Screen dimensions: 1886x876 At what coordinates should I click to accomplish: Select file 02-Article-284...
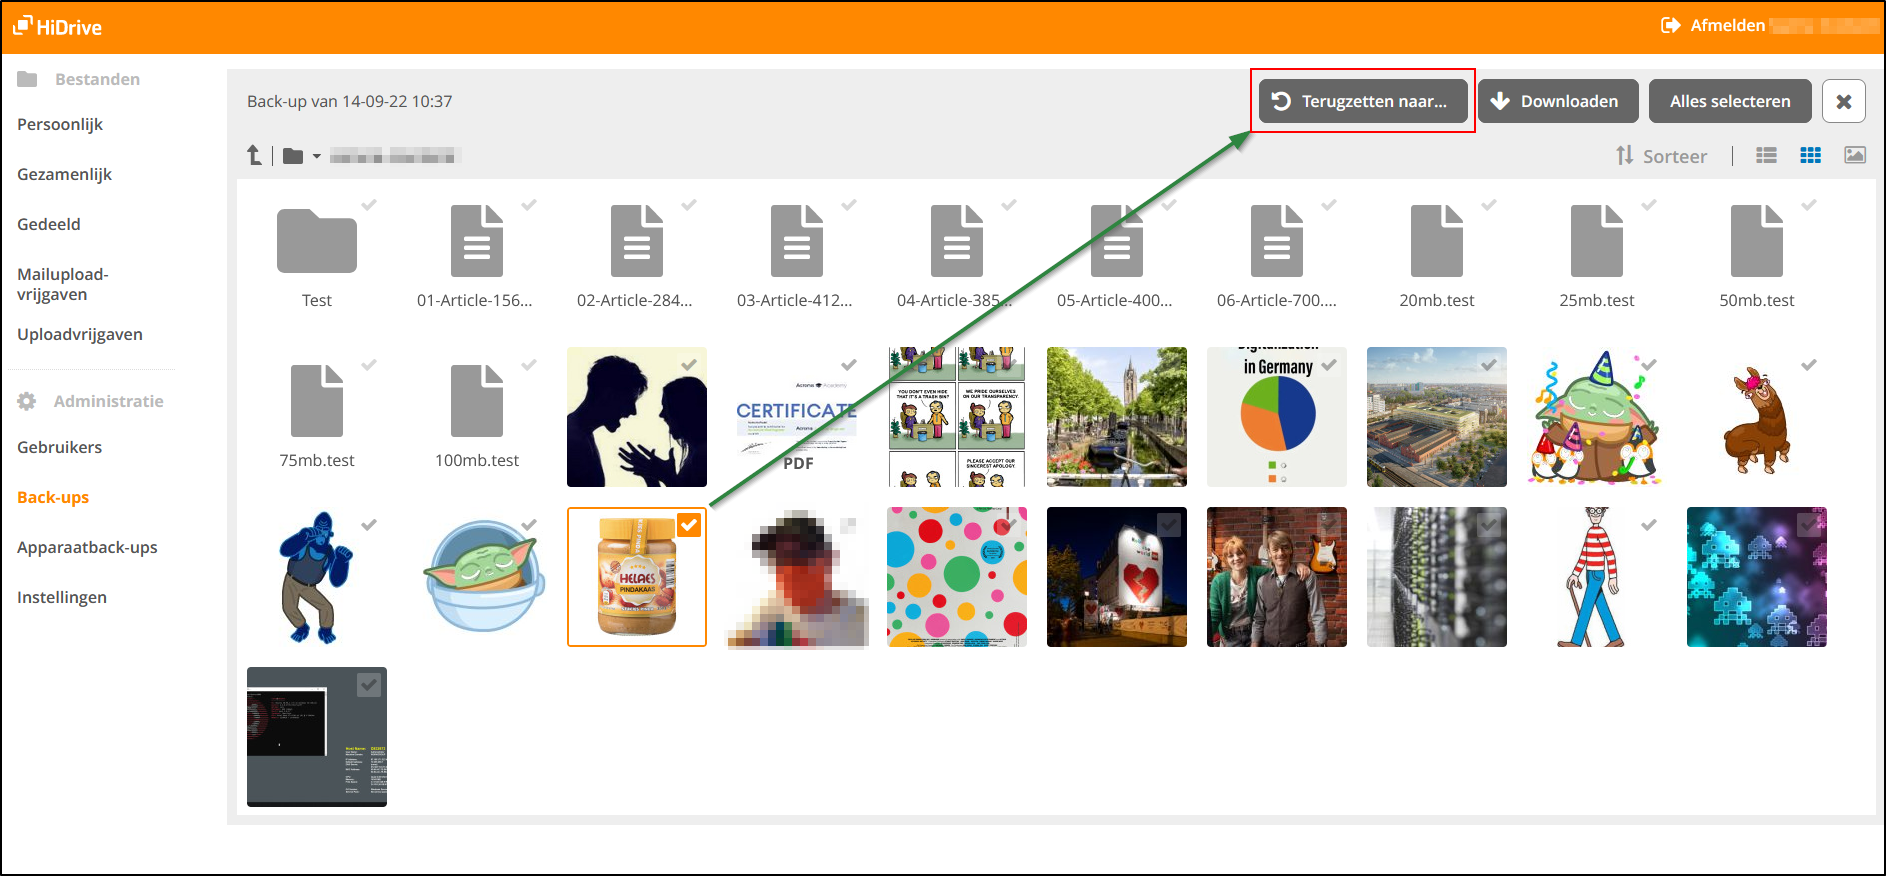point(637,241)
